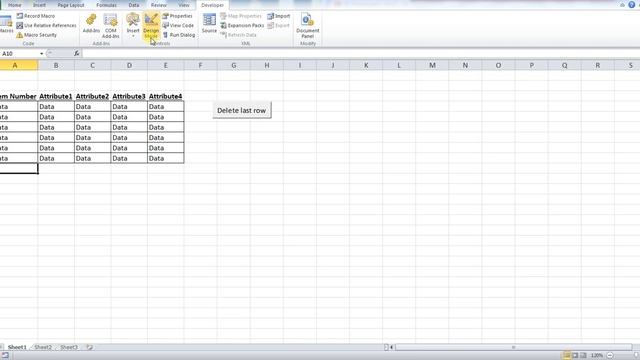
Task: Select column S header
Action: (x=630, y=65)
